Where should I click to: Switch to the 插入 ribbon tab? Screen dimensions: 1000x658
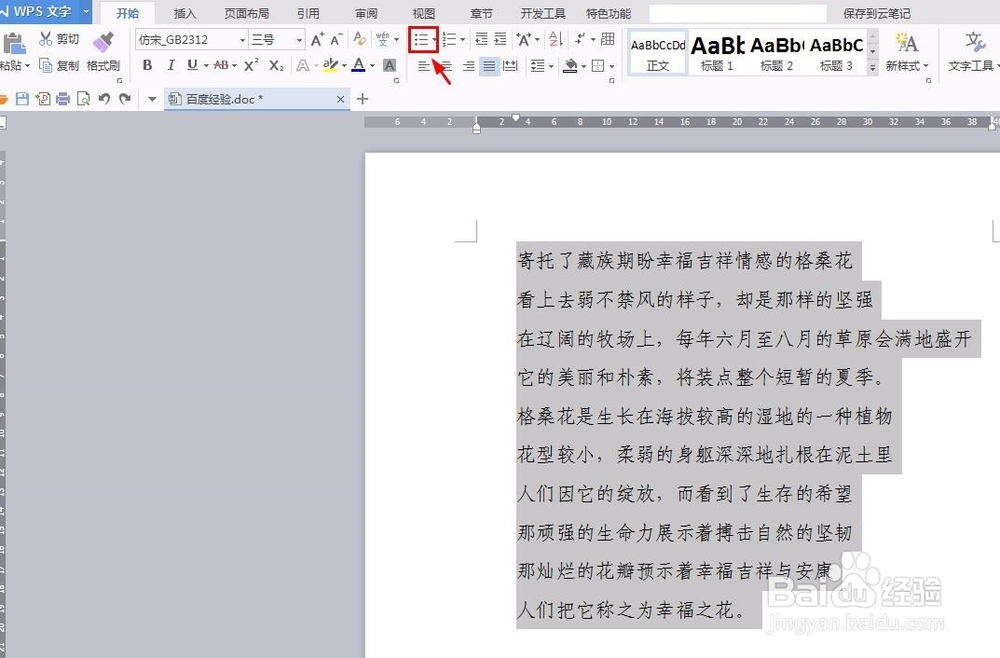tap(184, 13)
